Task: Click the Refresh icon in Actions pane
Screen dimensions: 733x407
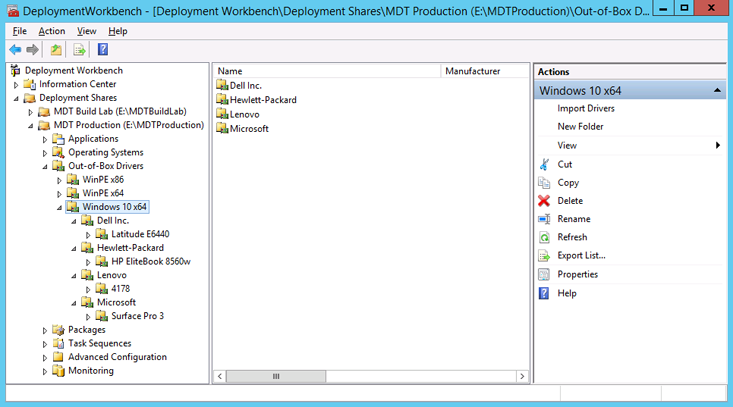Action: click(x=544, y=237)
